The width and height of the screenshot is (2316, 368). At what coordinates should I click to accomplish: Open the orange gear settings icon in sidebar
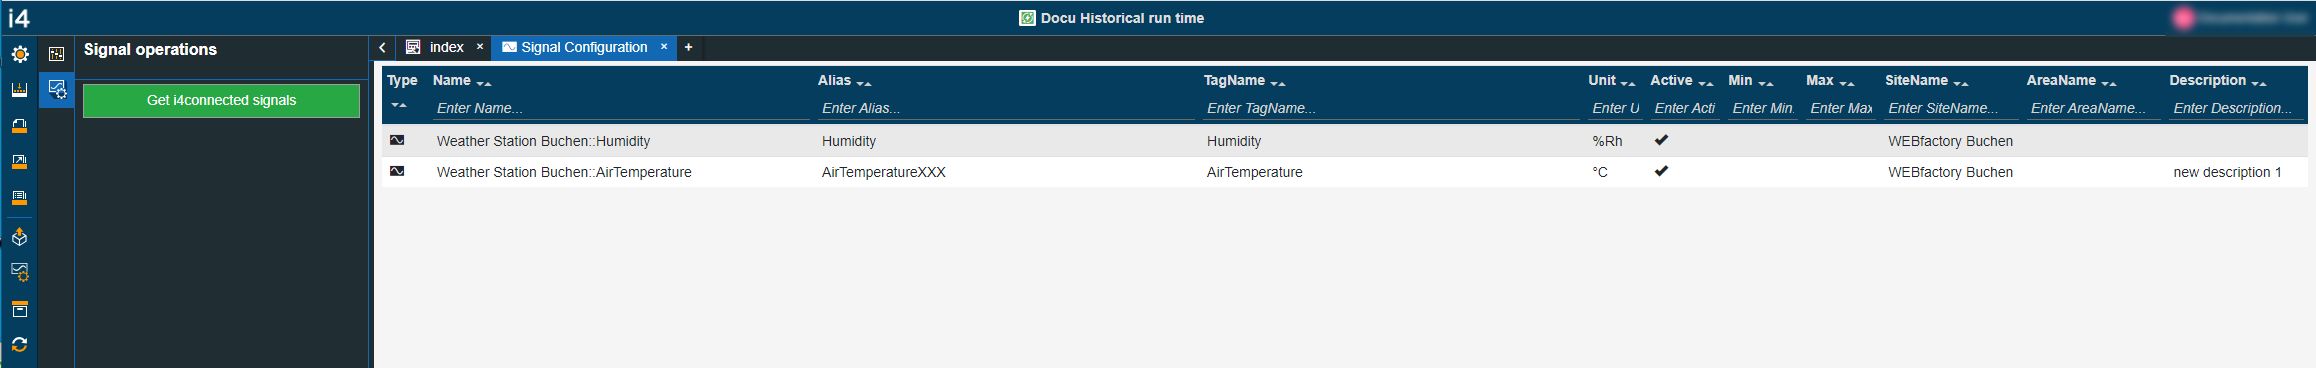(x=19, y=54)
